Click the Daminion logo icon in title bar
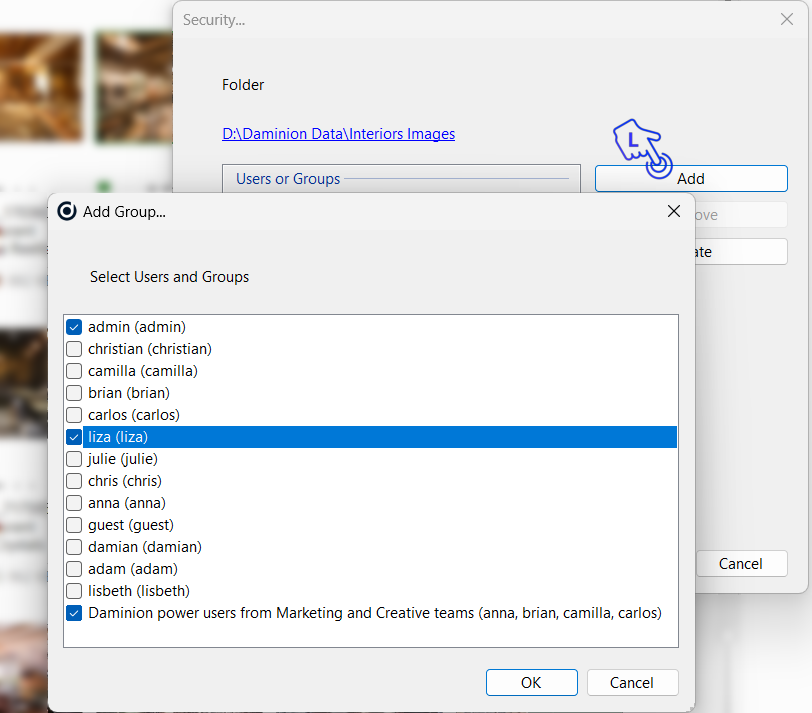812x713 pixels. [x=67, y=211]
